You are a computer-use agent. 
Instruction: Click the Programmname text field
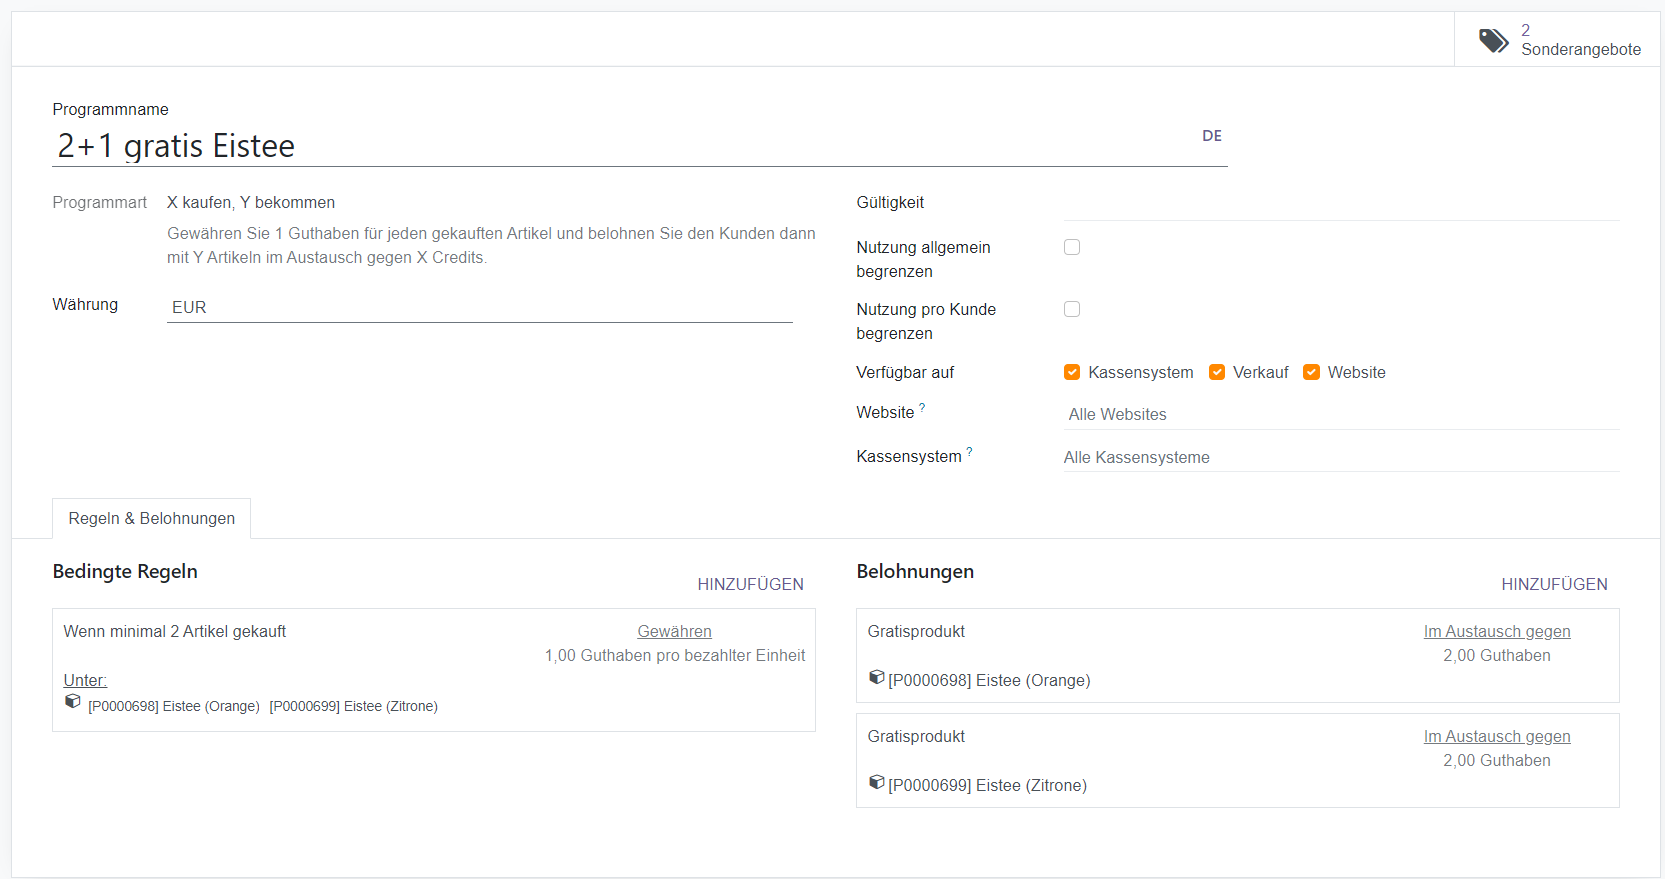(620, 146)
